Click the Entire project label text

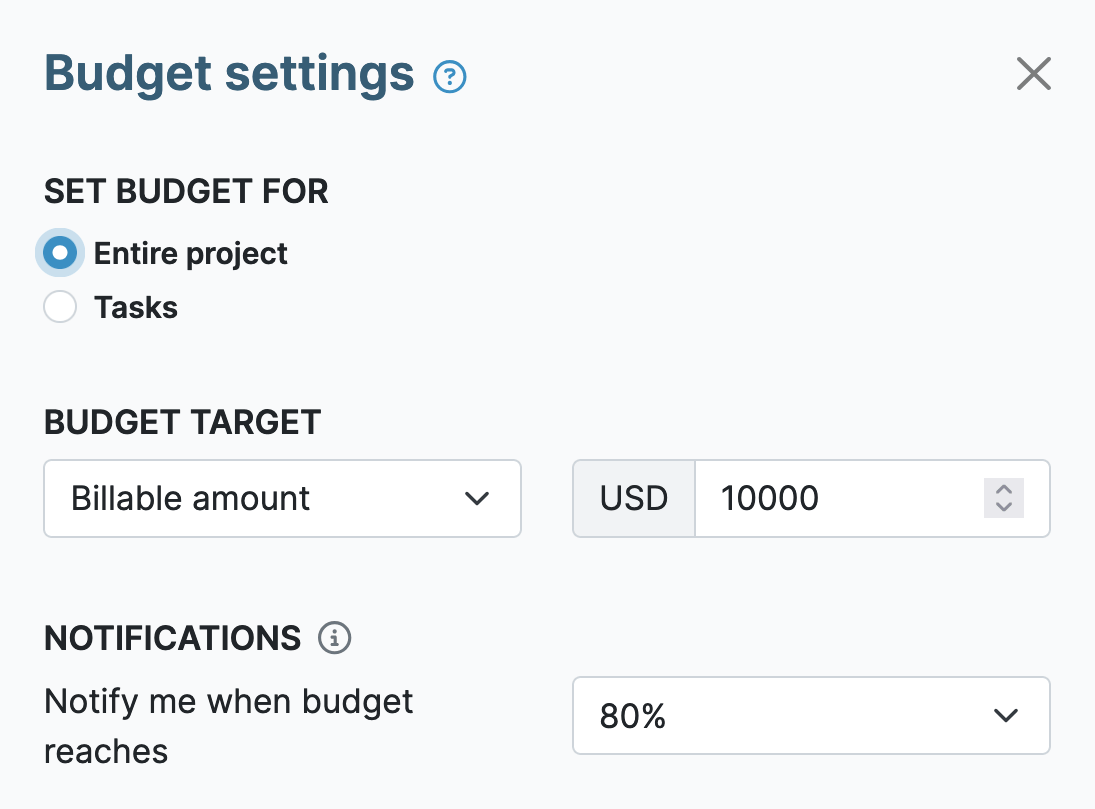point(190,253)
